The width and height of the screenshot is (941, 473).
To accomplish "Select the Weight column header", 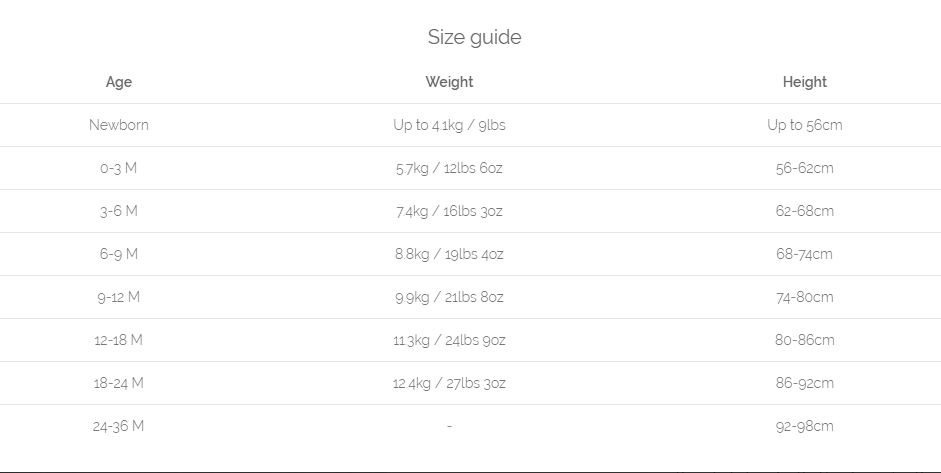I will (449, 82).
